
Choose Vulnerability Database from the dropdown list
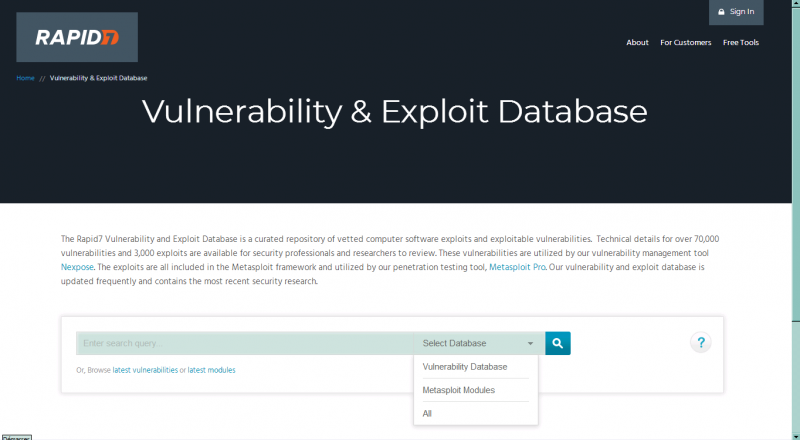[x=465, y=367]
